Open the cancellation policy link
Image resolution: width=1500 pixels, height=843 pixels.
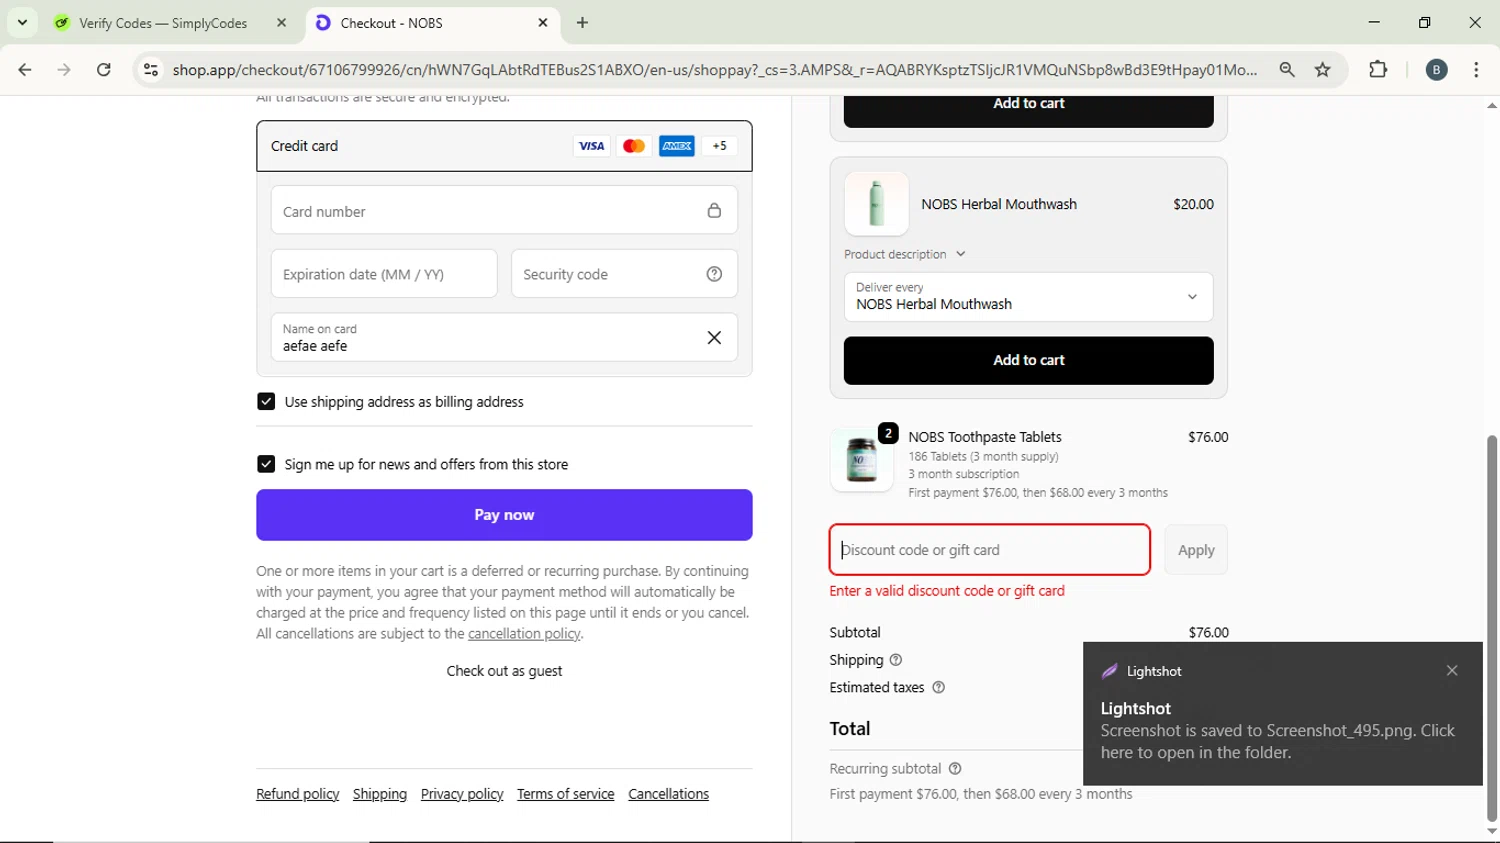(524, 634)
